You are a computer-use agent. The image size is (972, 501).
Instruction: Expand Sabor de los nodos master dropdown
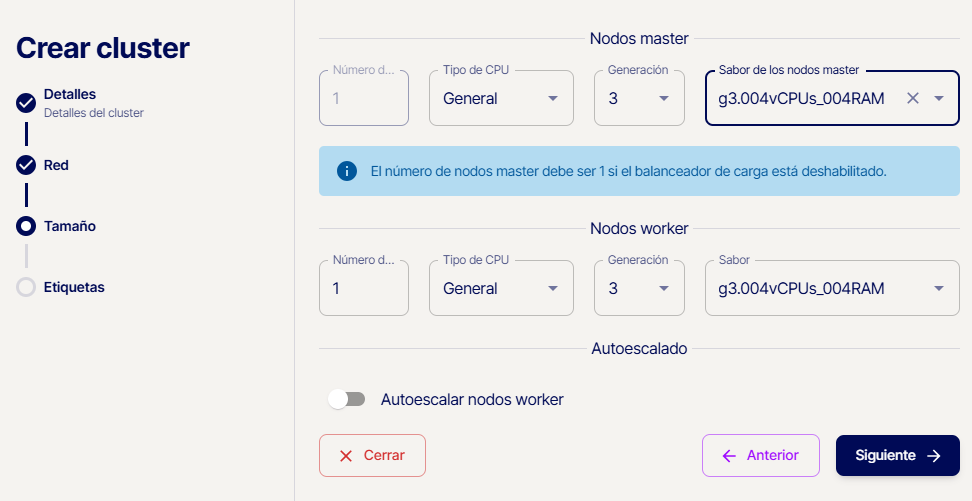pyautogui.click(x=939, y=98)
